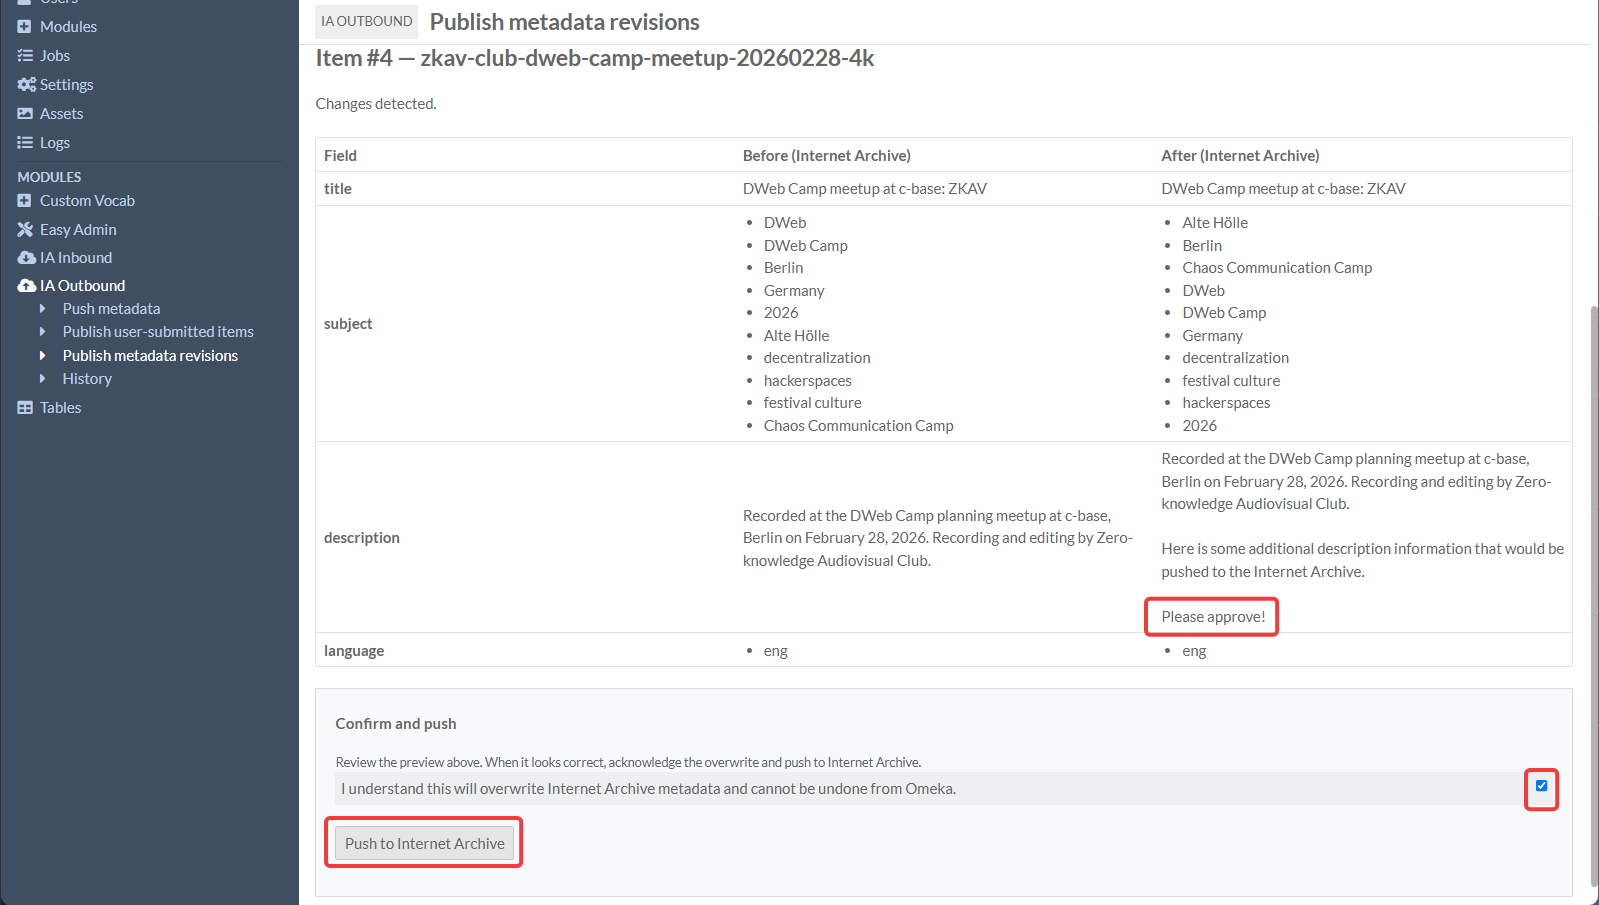Viewport: 1599px width, 905px height.
Task: Click the Assets image icon
Action: coord(25,114)
